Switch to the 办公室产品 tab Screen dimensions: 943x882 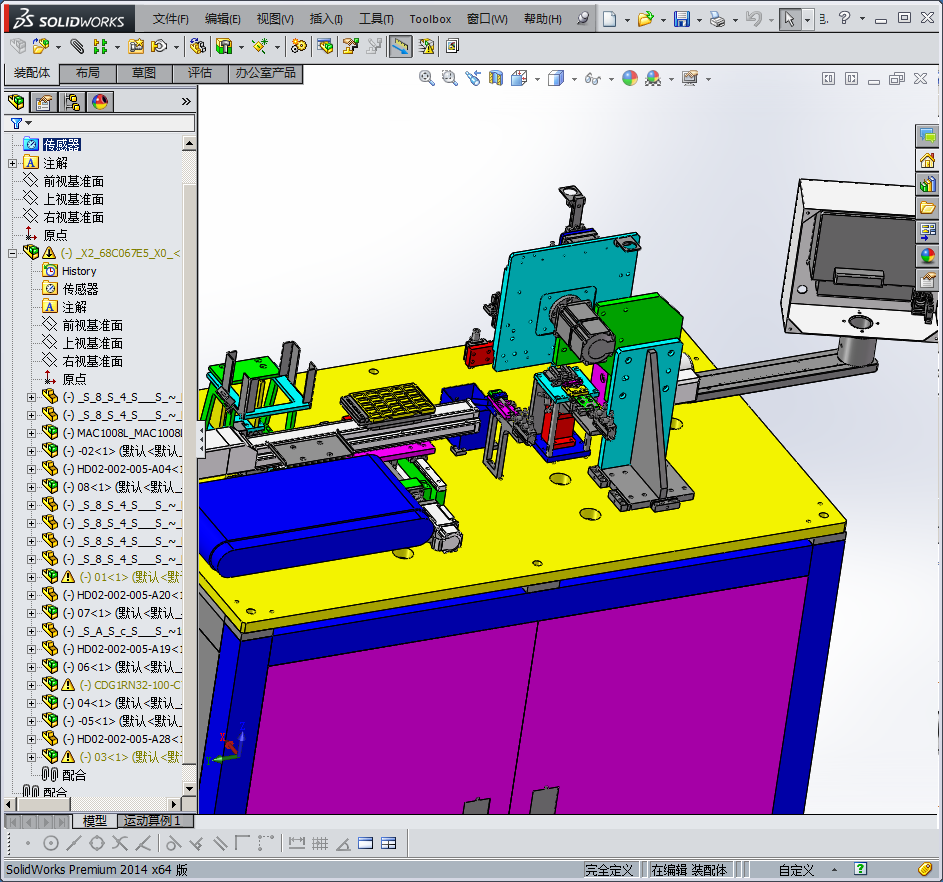265,73
